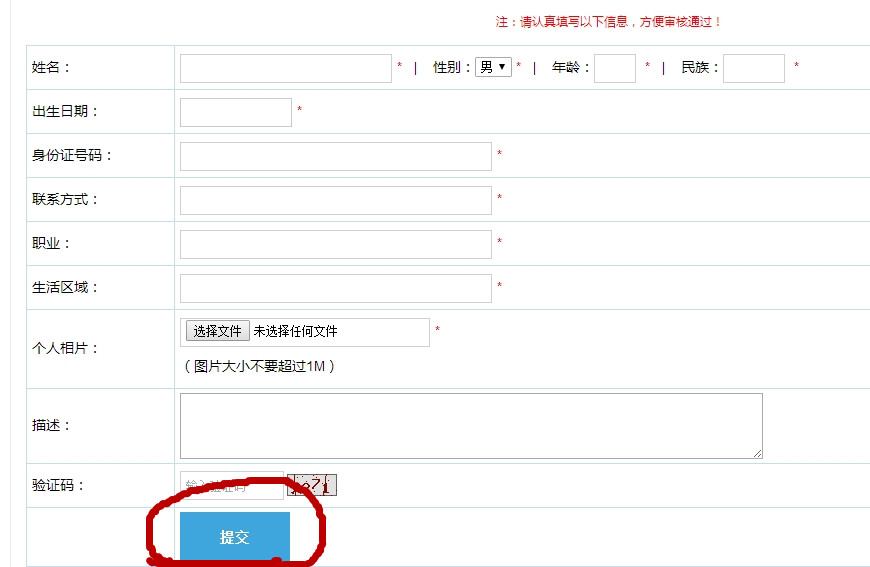Click the 姓名 name input field

(x=286, y=68)
